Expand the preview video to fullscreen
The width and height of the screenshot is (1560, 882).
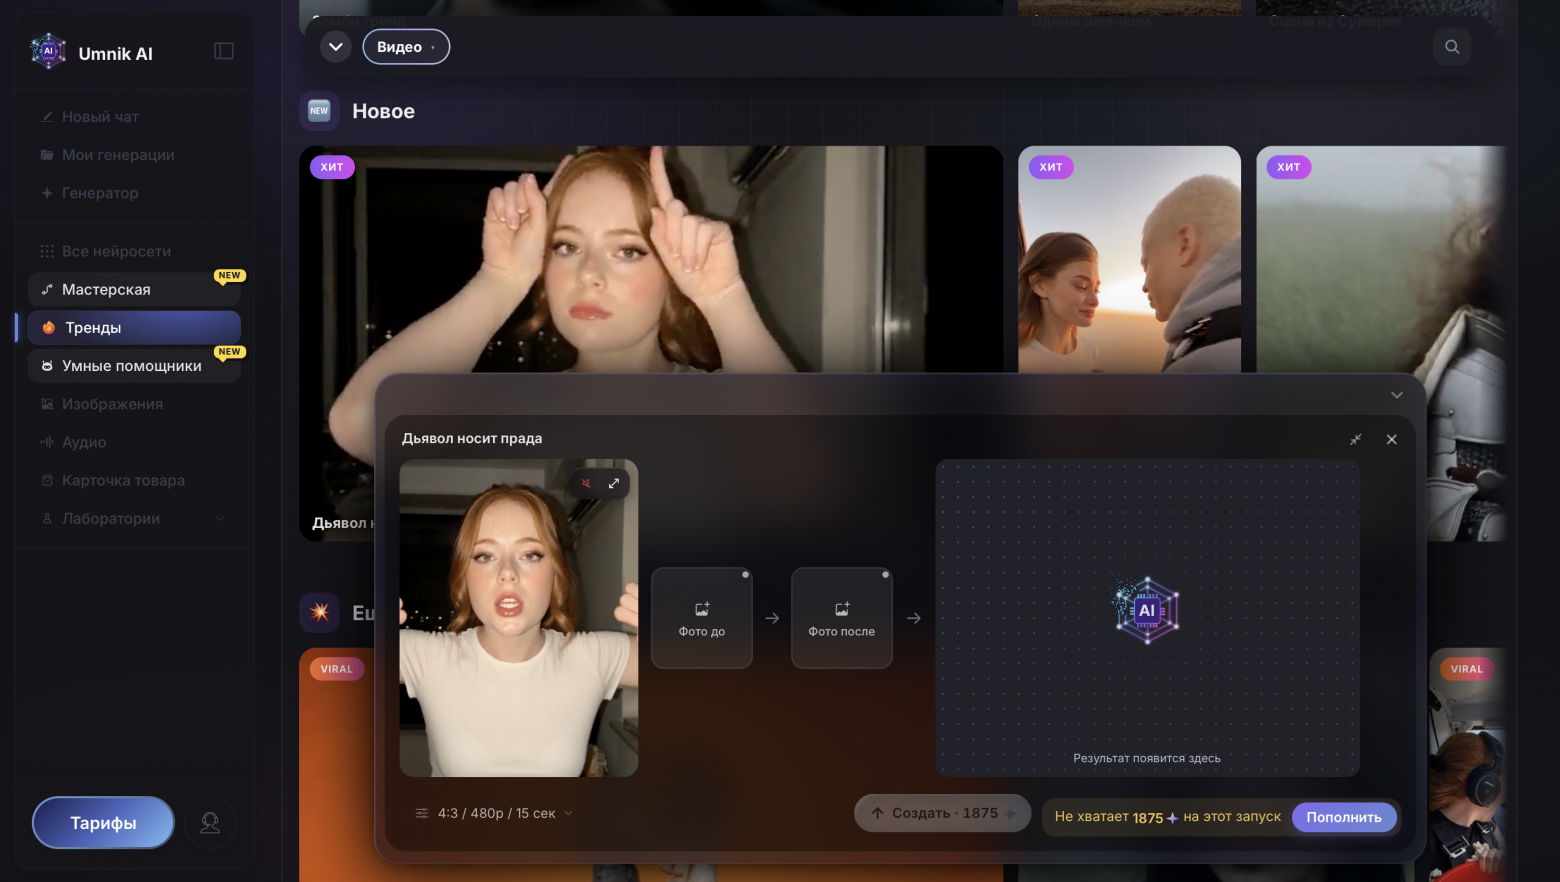click(614, 483)
